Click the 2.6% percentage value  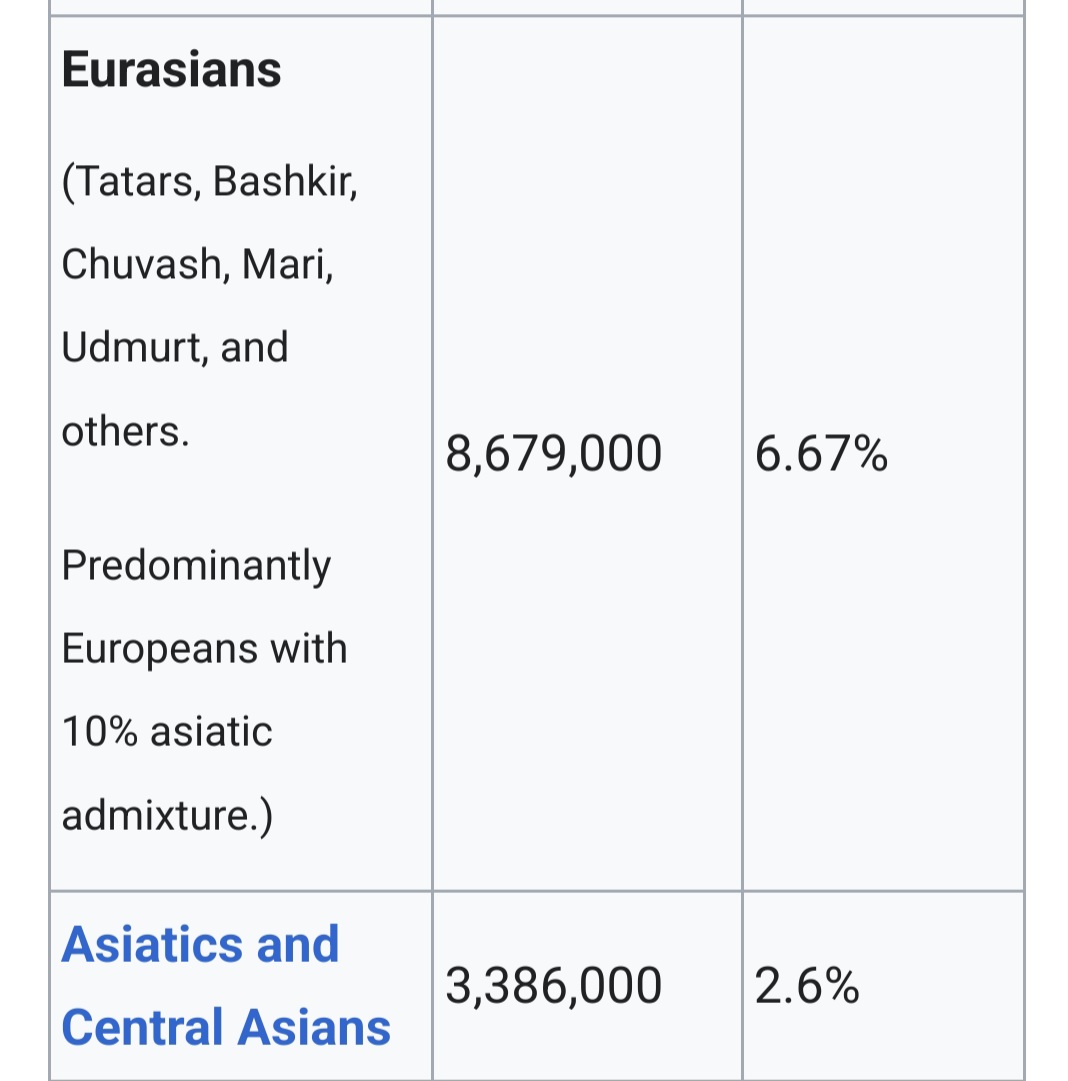click(x=807, y=985)
